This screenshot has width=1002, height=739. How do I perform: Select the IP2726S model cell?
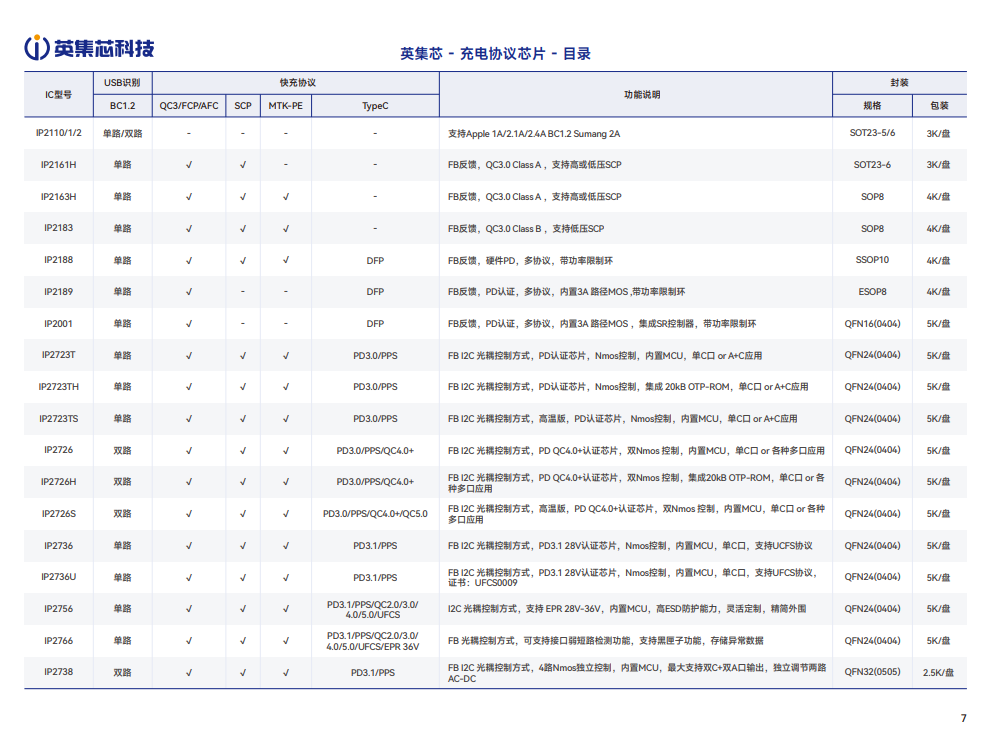58,513
